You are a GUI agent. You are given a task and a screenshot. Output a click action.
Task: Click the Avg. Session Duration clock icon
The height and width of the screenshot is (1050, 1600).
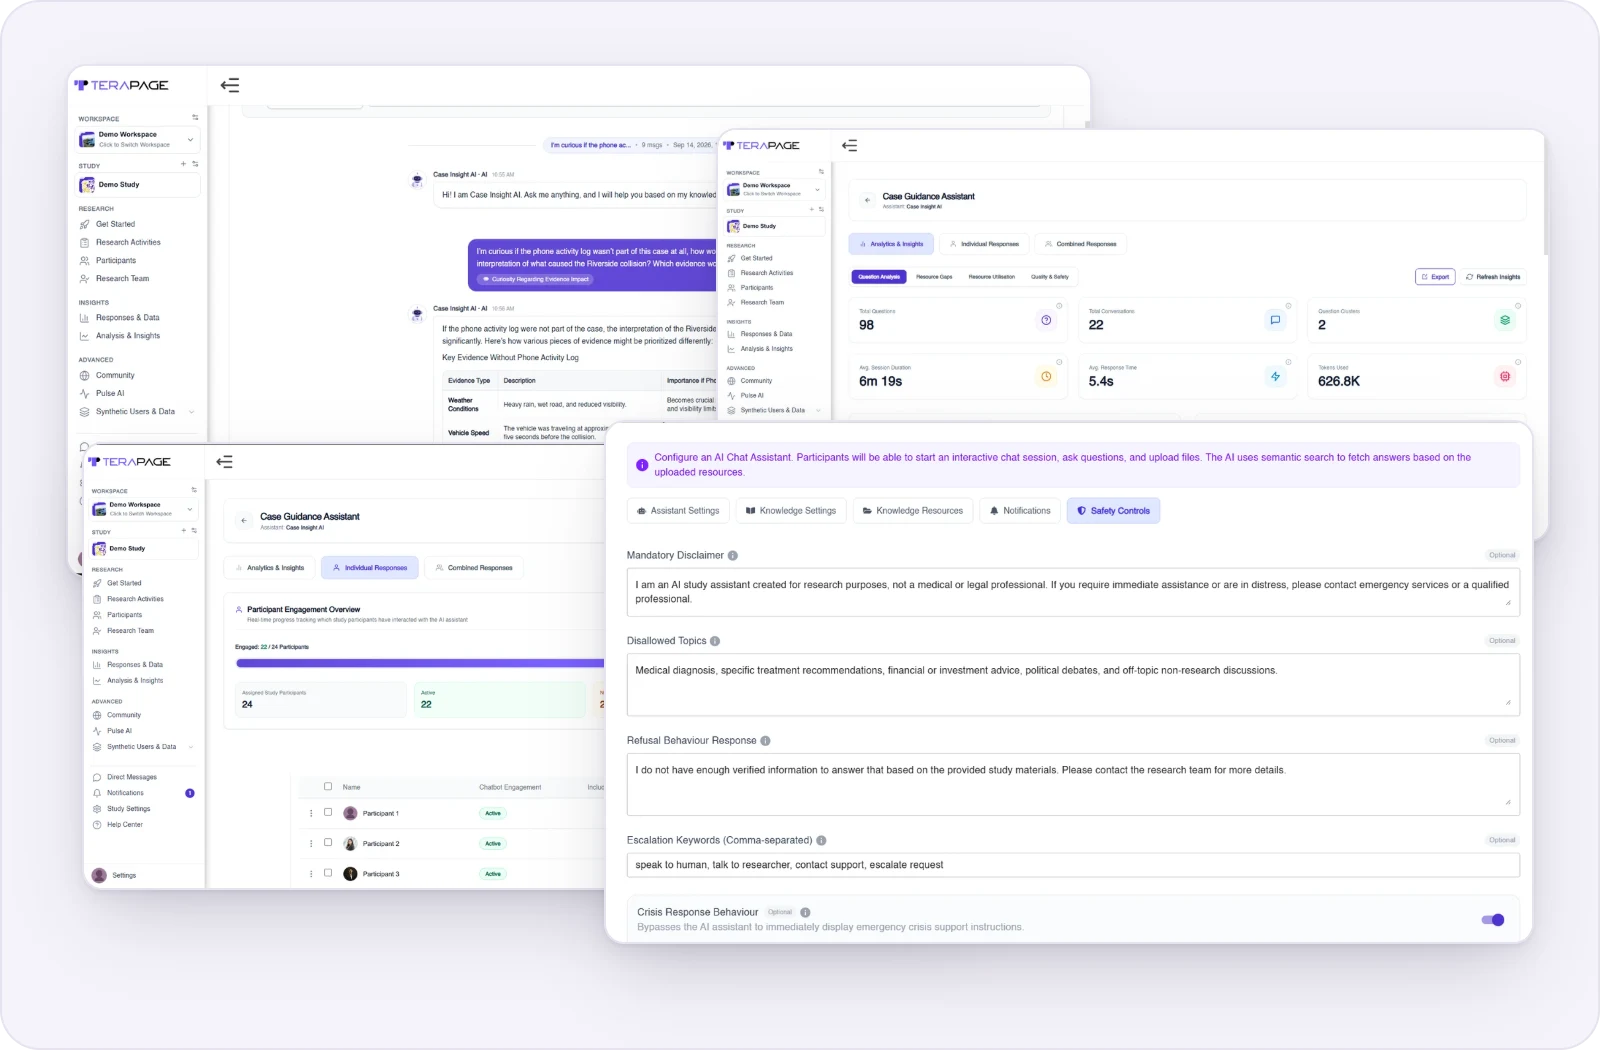[1046, 377]
